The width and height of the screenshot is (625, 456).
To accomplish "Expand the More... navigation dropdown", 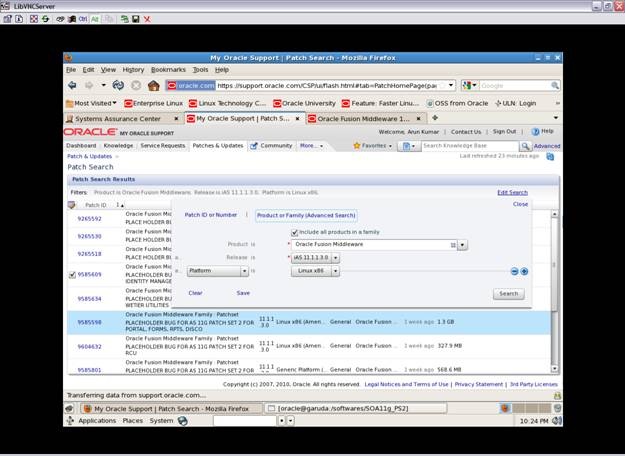I will (311, 146).
